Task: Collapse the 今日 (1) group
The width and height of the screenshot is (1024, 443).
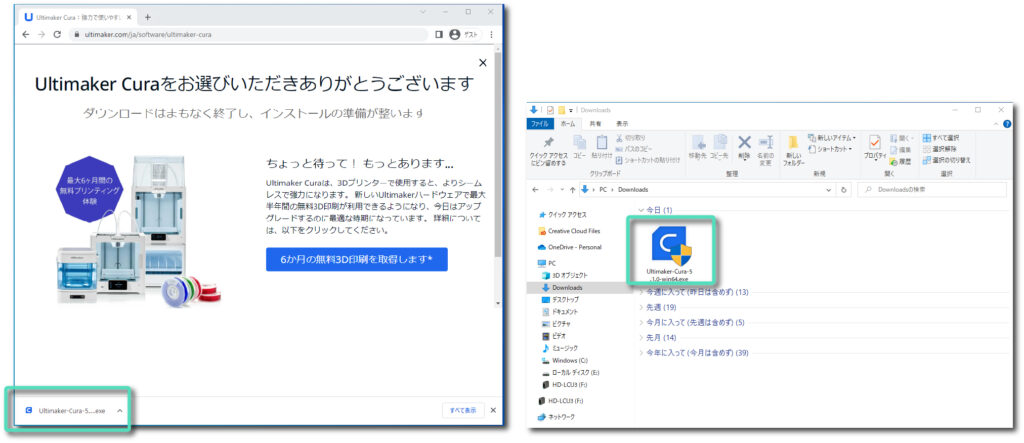Action: pyautogui.click(x=641, y=210)
